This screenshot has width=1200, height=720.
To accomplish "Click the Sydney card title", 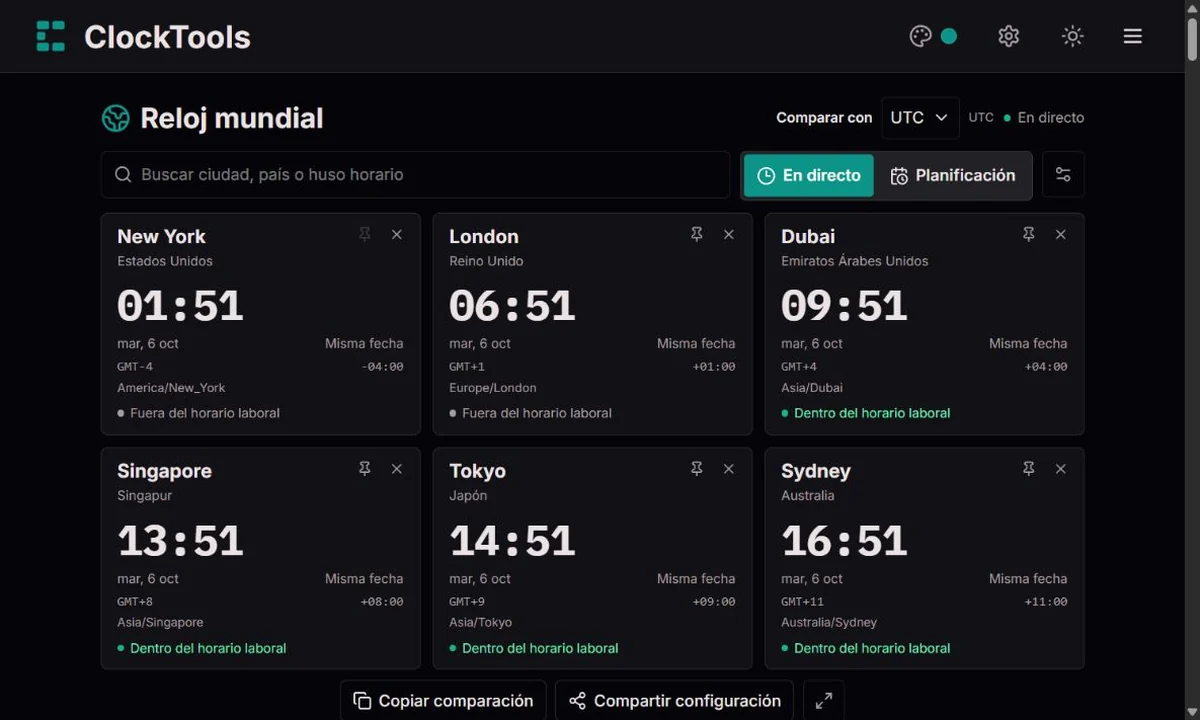I will click(816, 471).
